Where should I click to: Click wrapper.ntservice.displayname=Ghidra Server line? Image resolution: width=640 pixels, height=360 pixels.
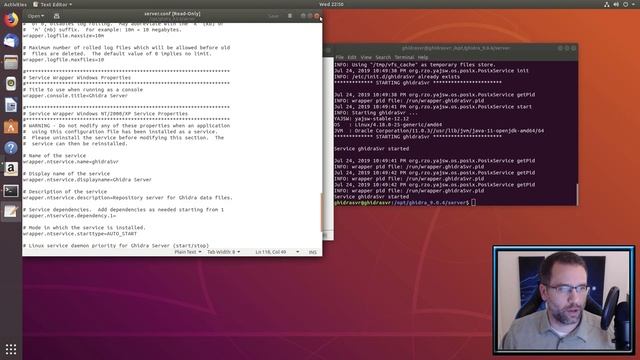pyautogui.click(x=87, y=180)
